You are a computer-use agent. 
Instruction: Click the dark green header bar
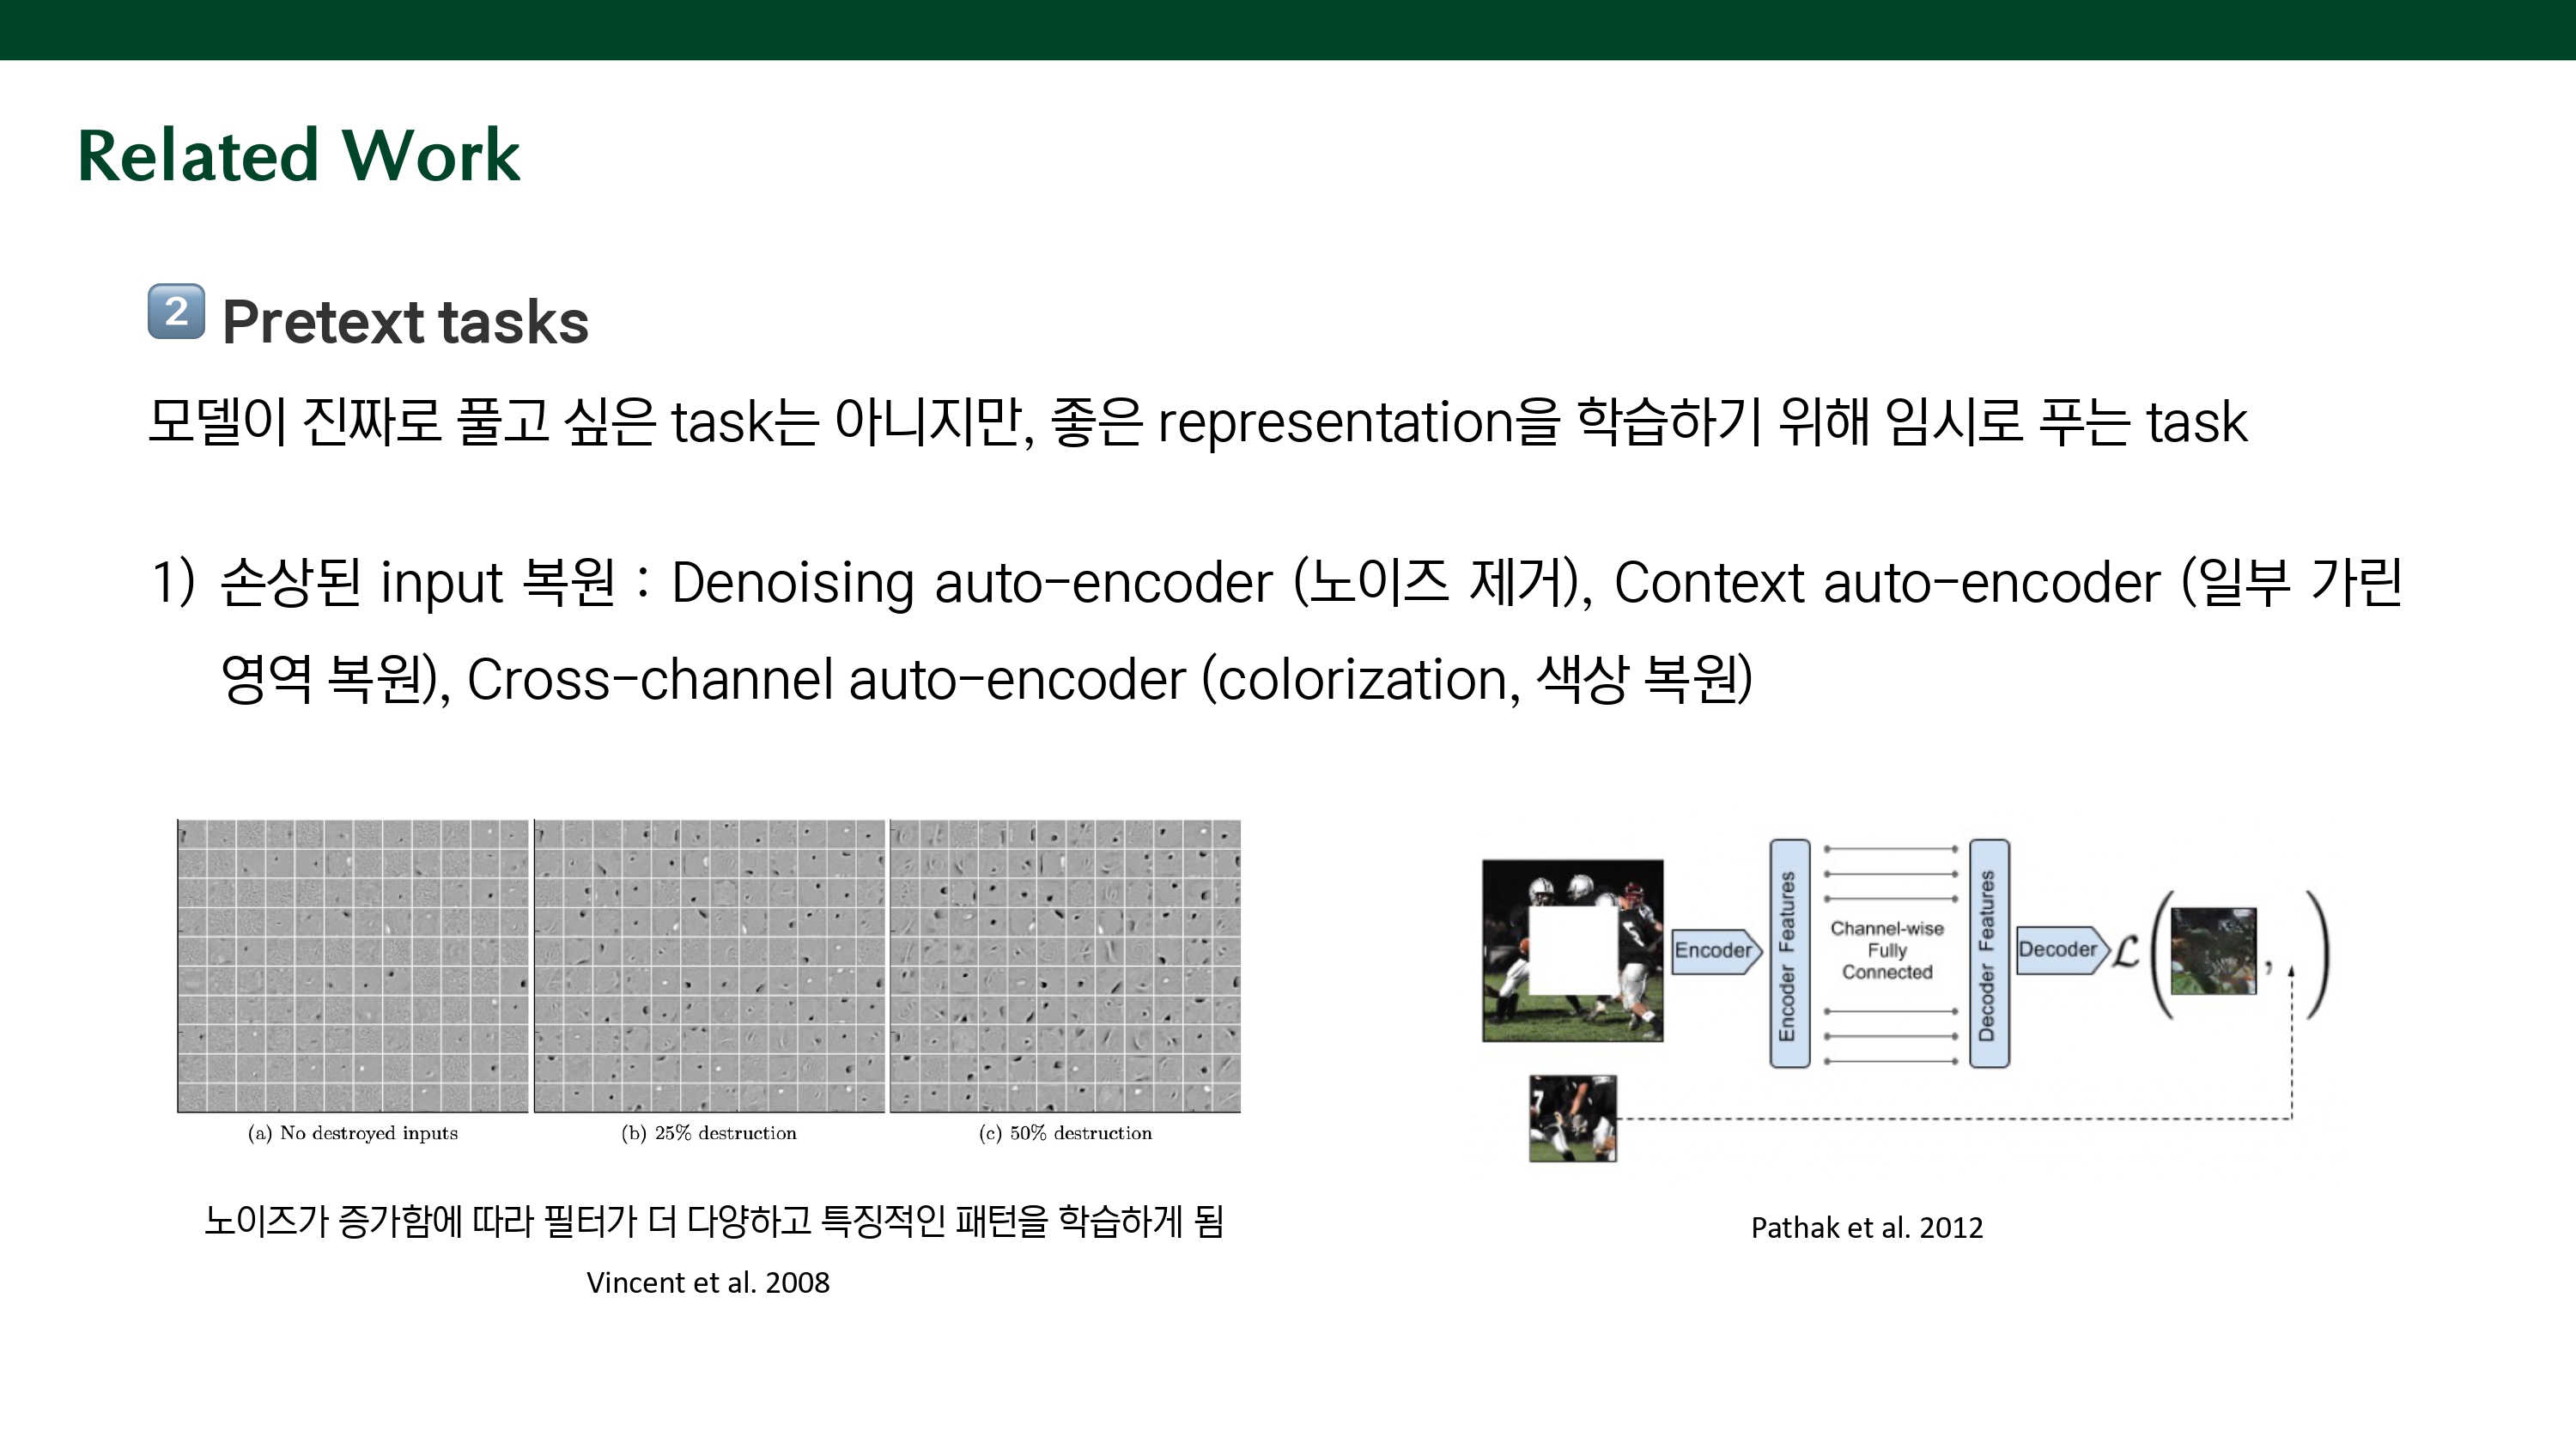point(1288,29)
